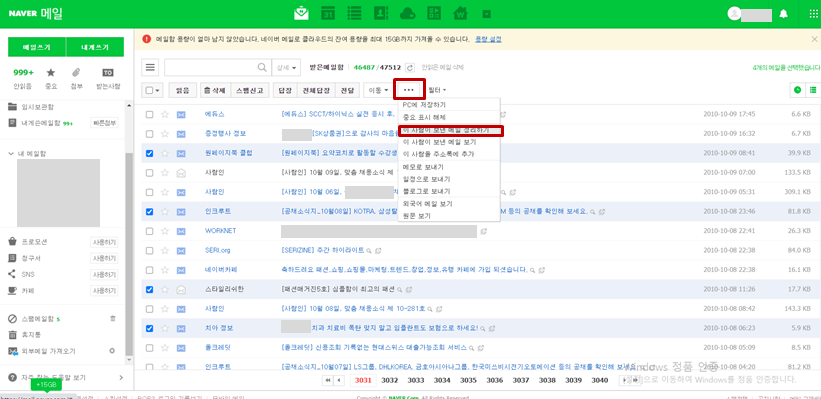Switch to time-ordered view clock icon
Viewport: 821px width, 399px height.
(797, 90)
